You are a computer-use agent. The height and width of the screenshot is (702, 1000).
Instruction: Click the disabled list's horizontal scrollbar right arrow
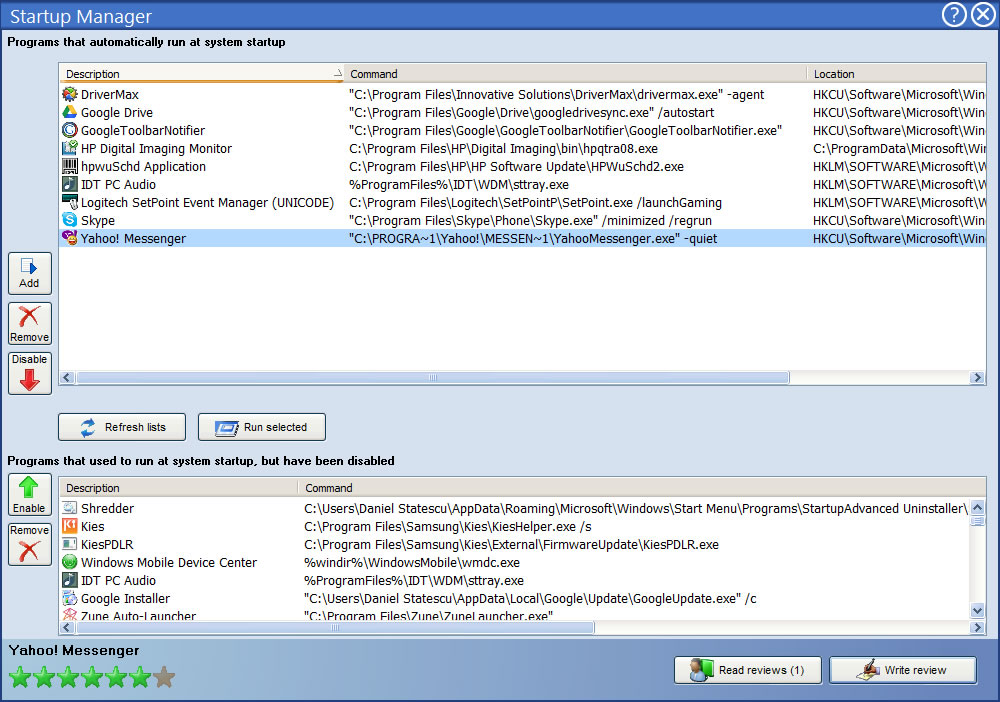point(977,627)
